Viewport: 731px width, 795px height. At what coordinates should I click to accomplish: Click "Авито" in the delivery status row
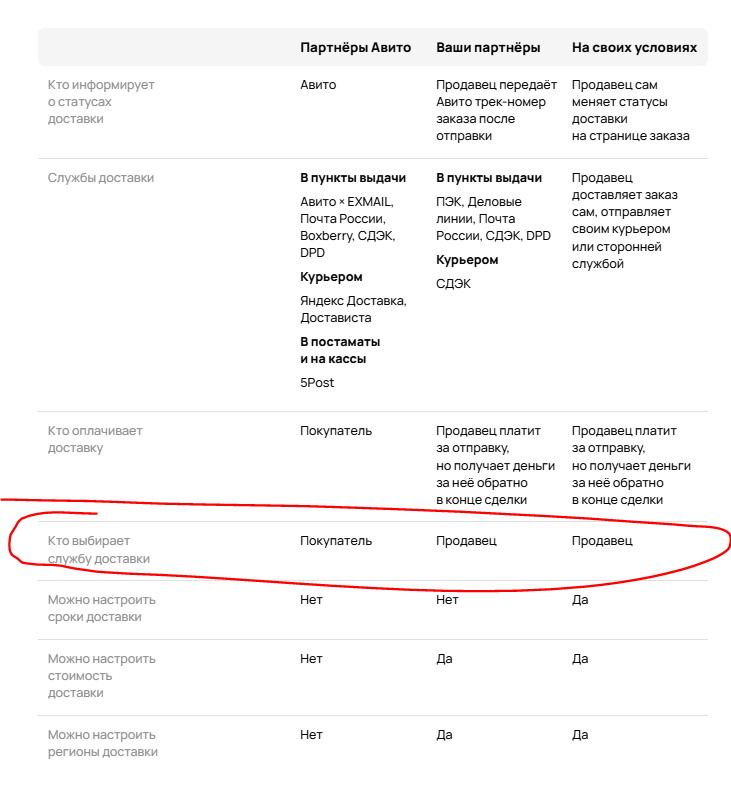pyautogui.click(x=318, y=86)
